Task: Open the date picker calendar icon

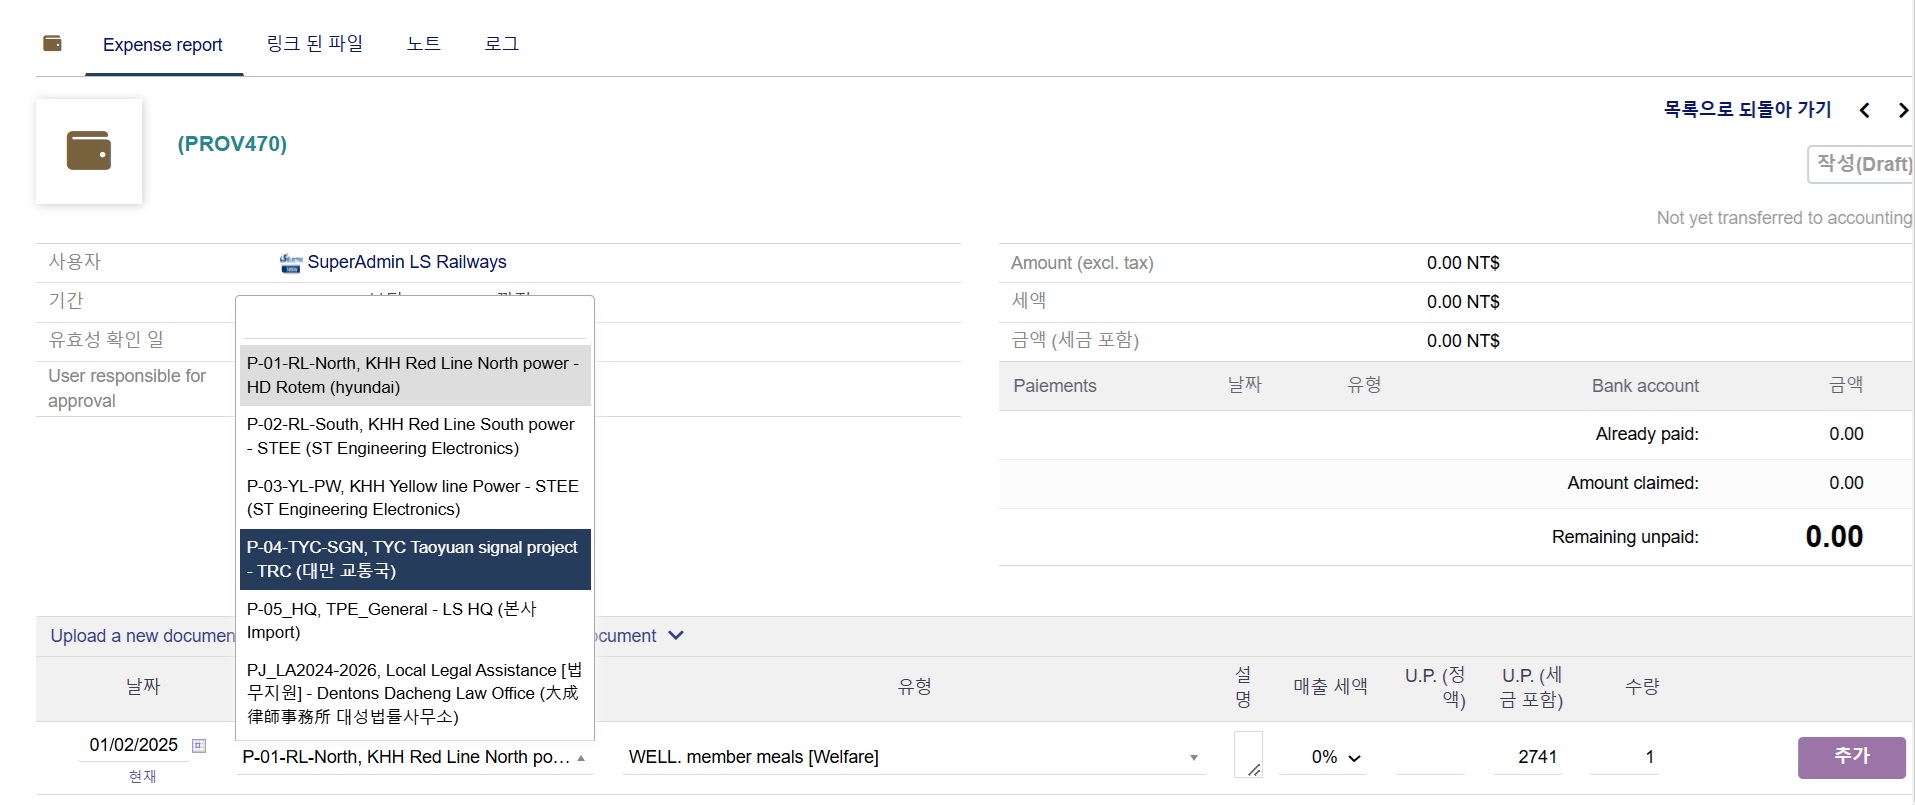Action: (x=199, y=746)
